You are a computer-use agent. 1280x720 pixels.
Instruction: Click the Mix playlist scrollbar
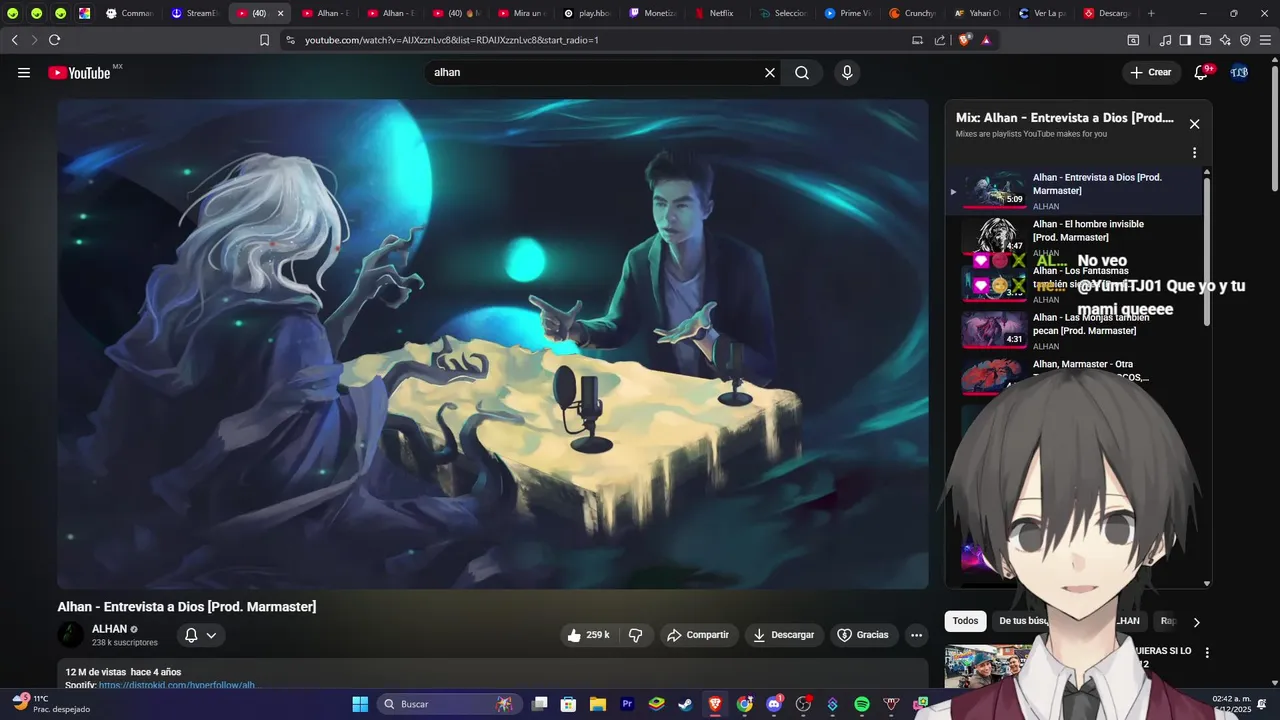[1206, 250]
